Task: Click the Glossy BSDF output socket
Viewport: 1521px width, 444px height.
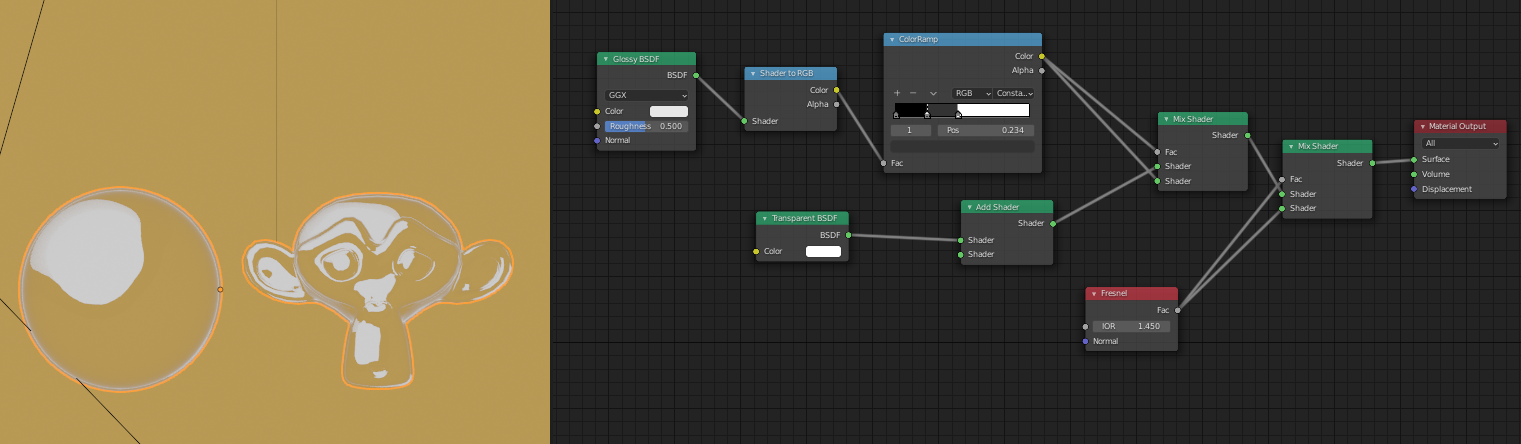Action: 696,75
